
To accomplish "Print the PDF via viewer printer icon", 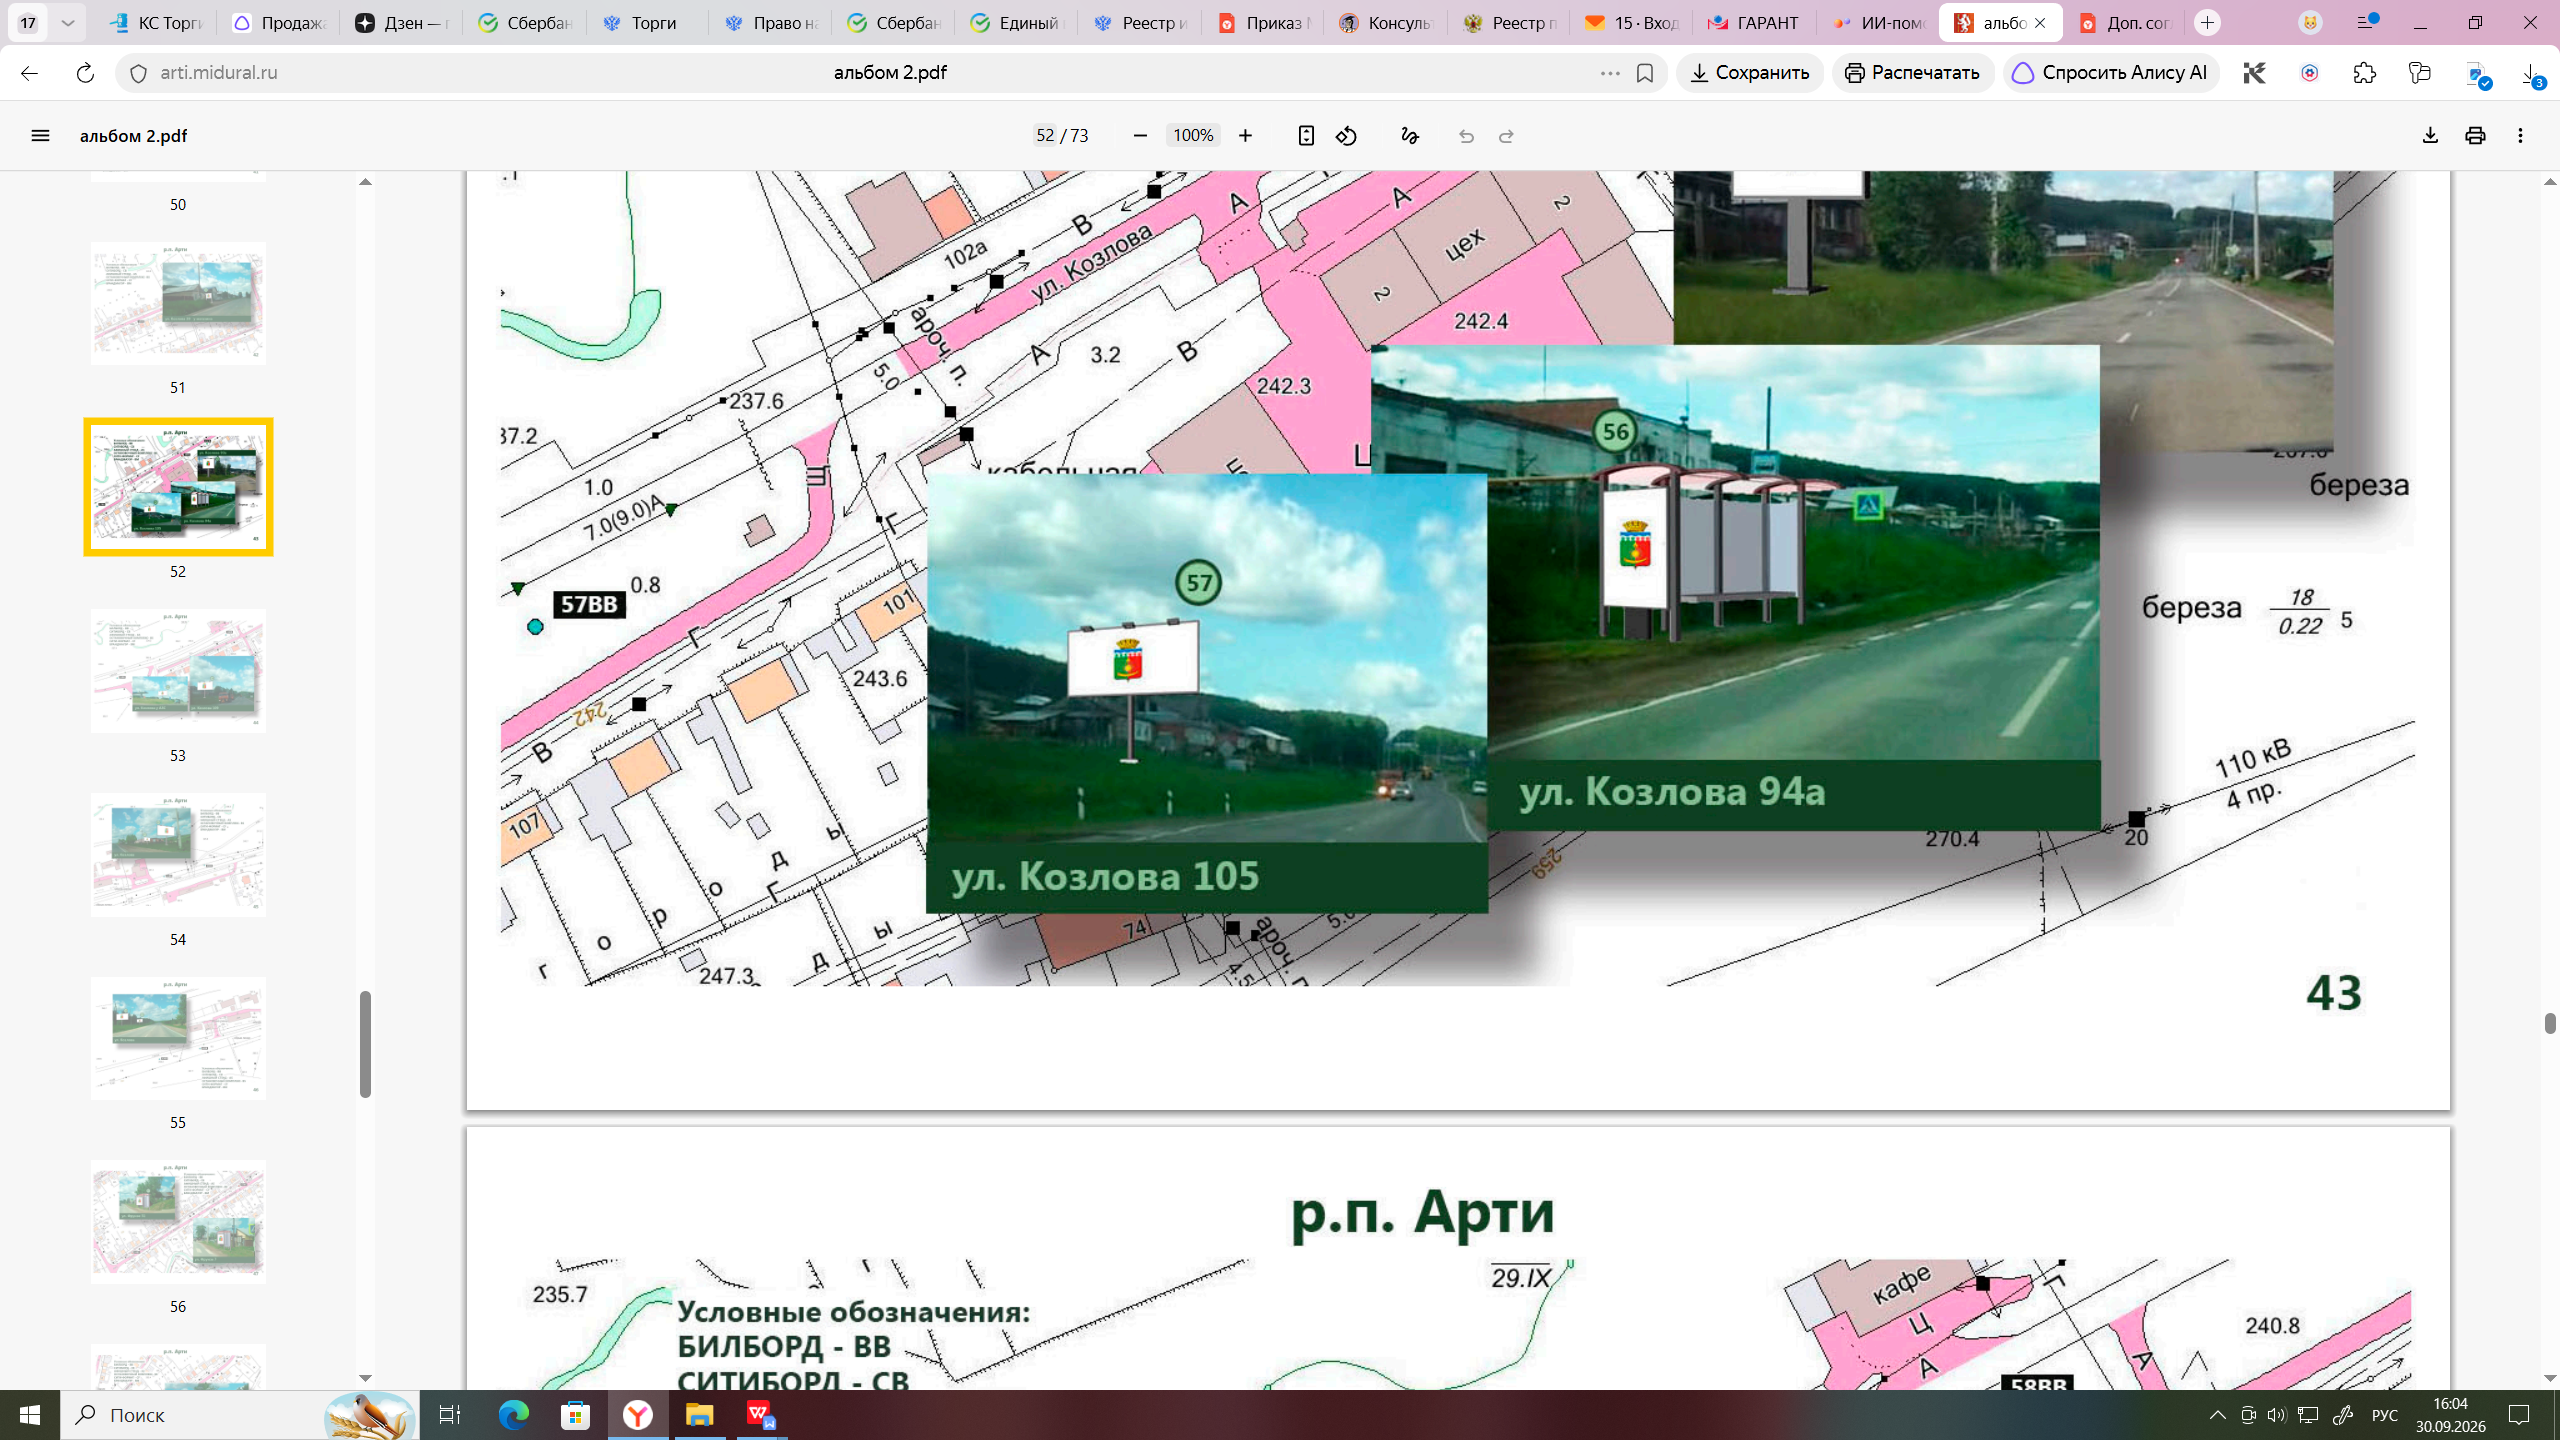I will 2475,136.
